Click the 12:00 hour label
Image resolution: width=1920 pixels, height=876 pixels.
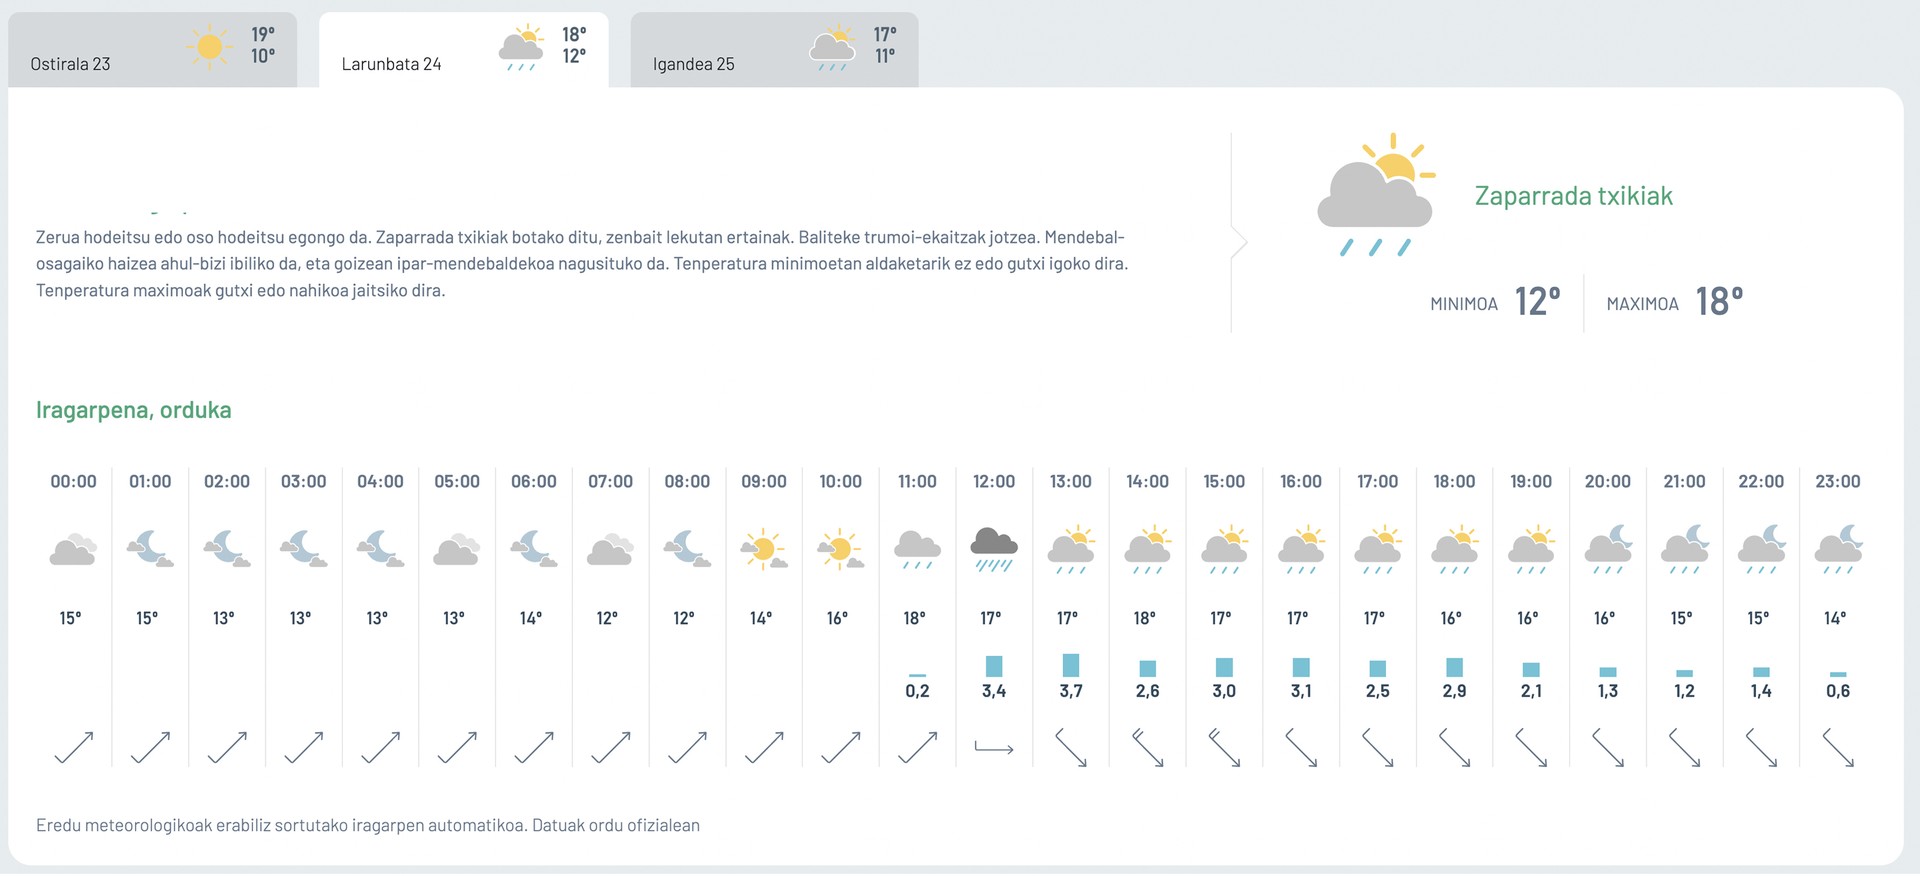[x=994, y=482]
